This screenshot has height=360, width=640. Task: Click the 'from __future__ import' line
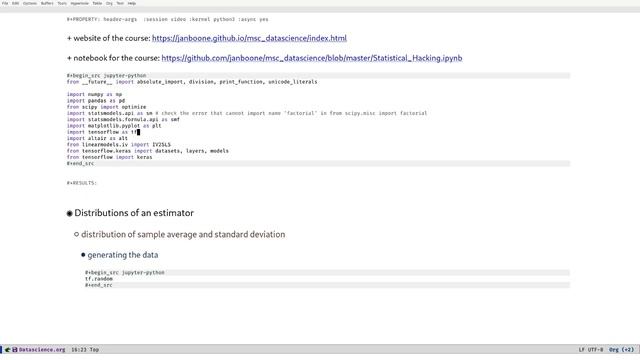pyautogui.click(x=192, y=82)
